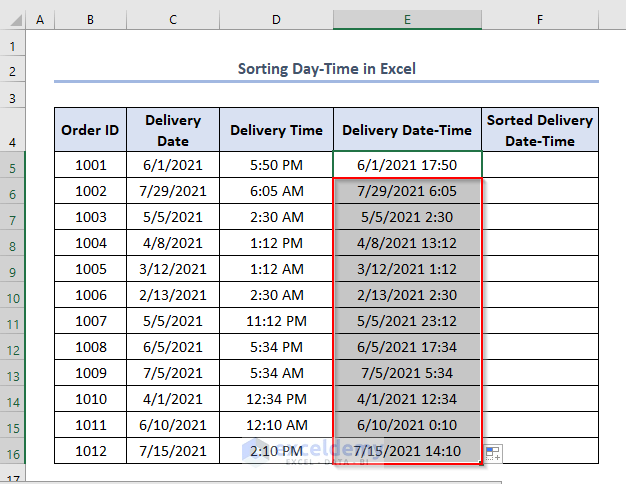Click the Sorted Delivery Date-Time header cell
This screenshot has width=626, height=484.
pyautogui.click(x=539, y=130)
